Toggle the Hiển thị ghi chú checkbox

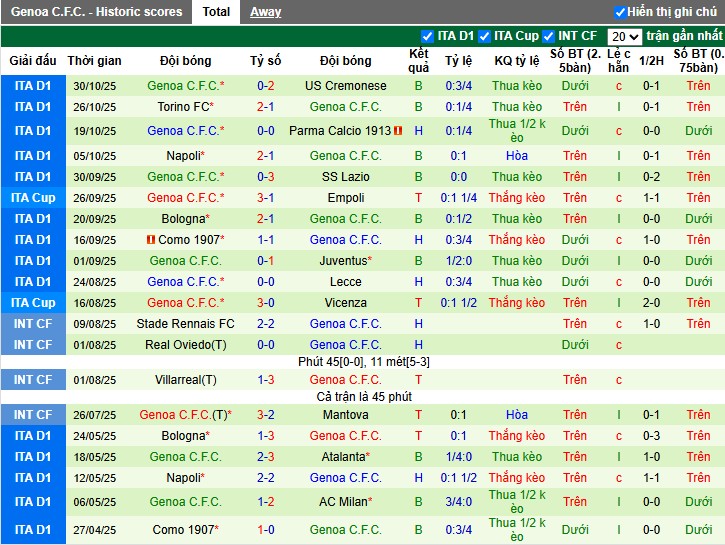620,12
